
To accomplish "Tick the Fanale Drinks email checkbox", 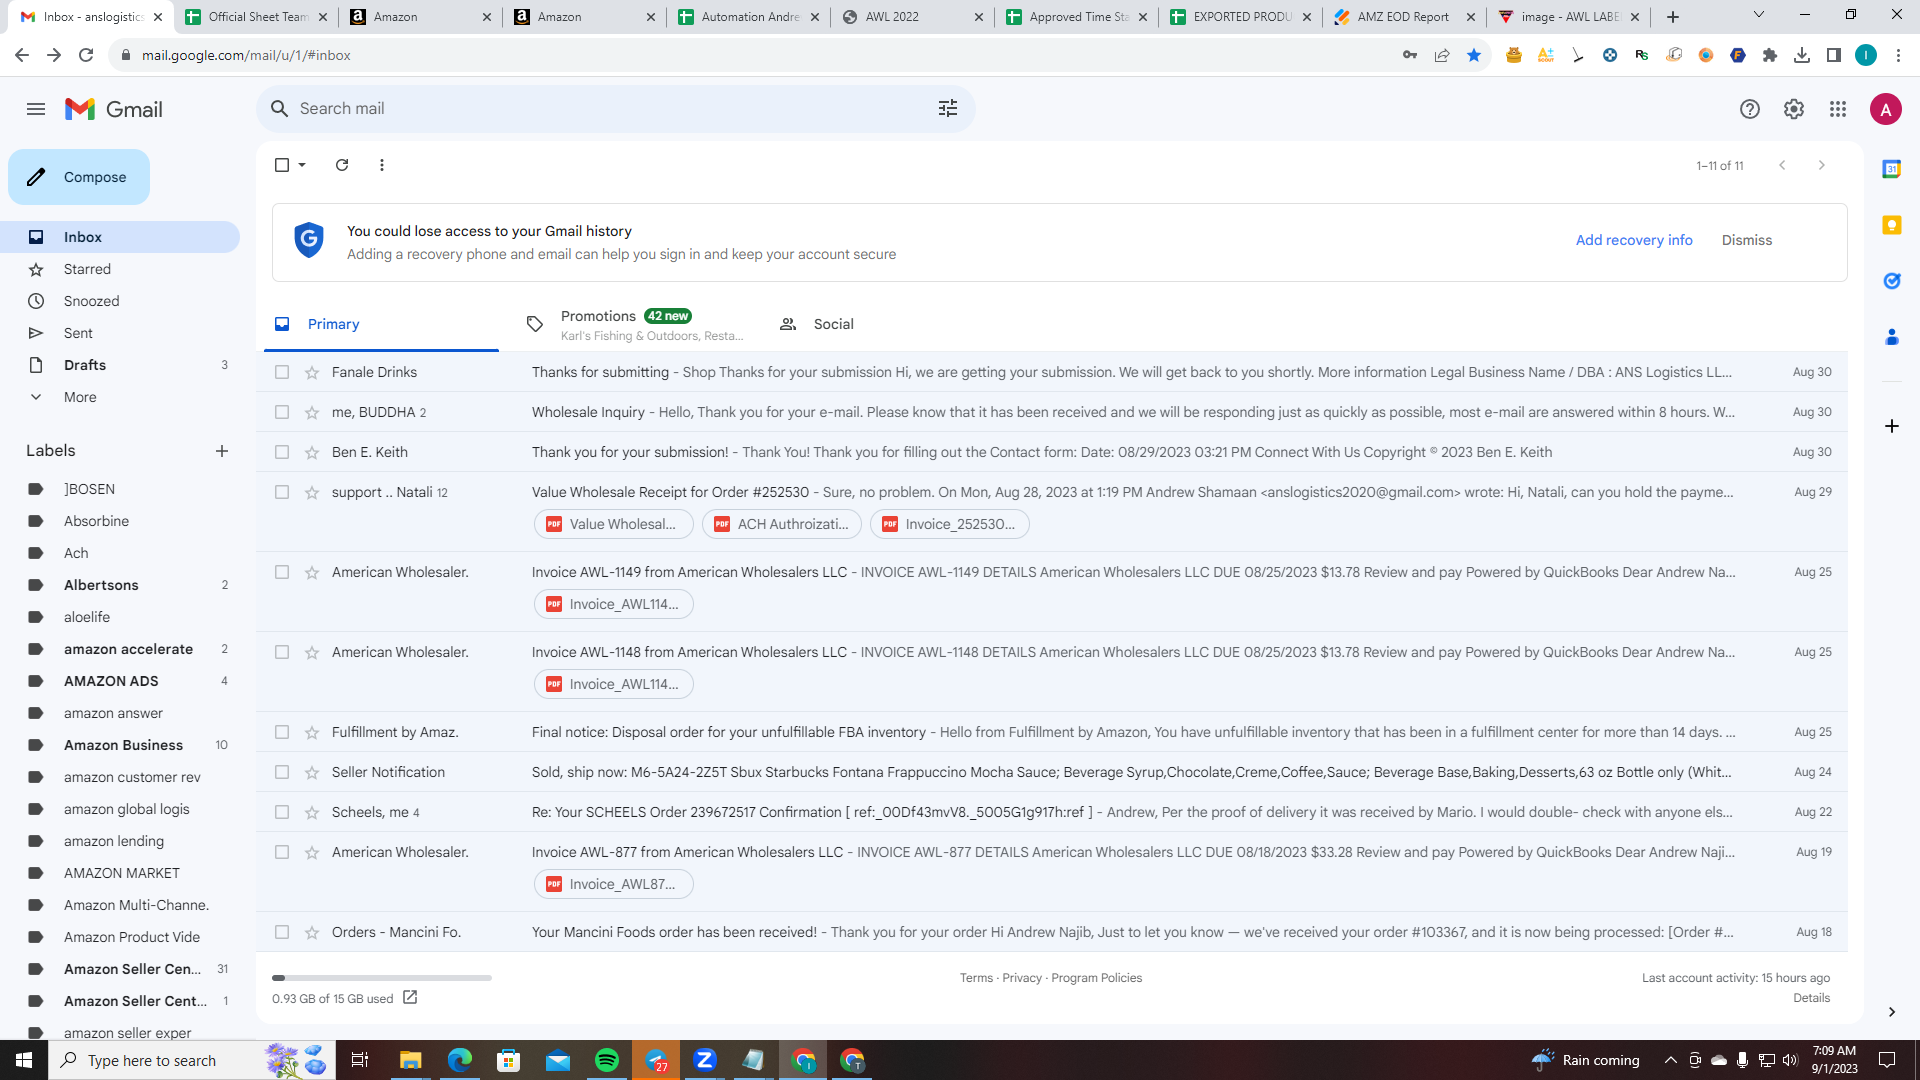I will 282,372.
